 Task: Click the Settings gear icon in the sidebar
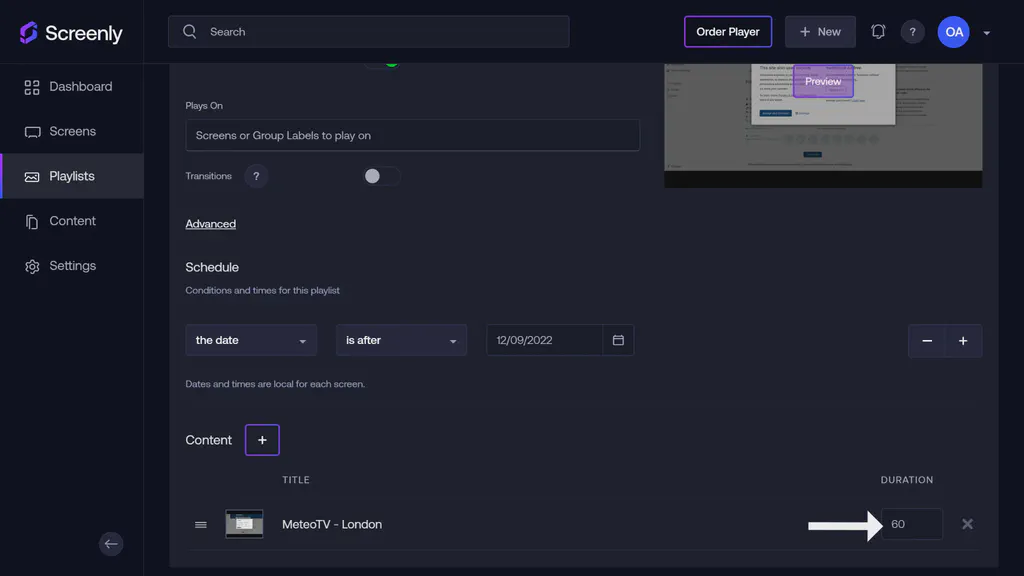point(29,265)
